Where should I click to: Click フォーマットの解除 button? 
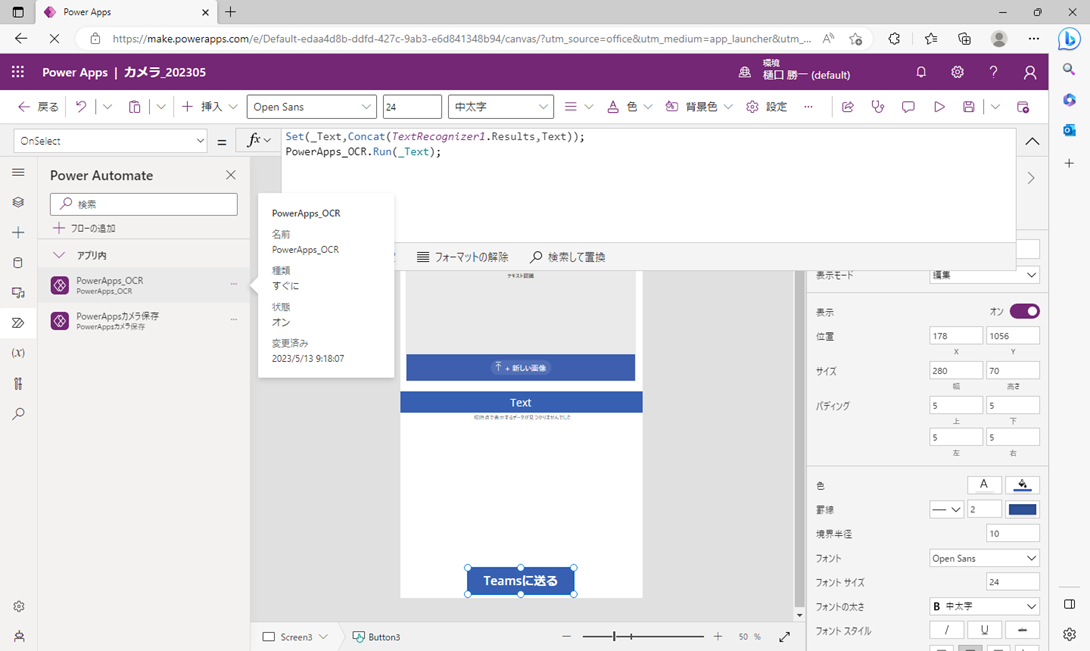pyautogui.click(x=462, y=257)
